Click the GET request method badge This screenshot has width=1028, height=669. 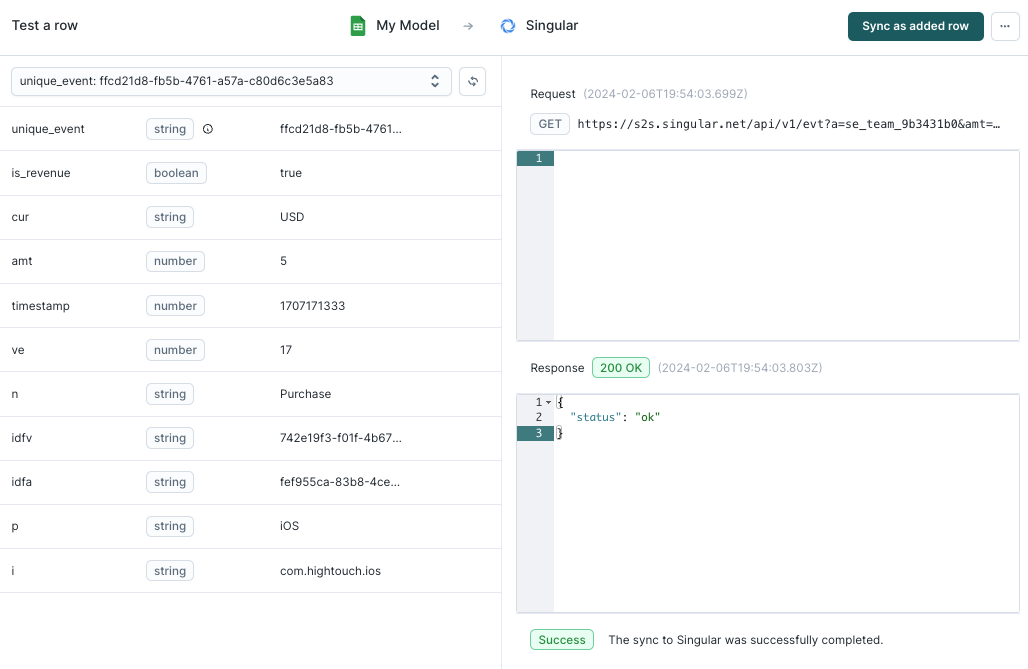(x=549, y=124)
